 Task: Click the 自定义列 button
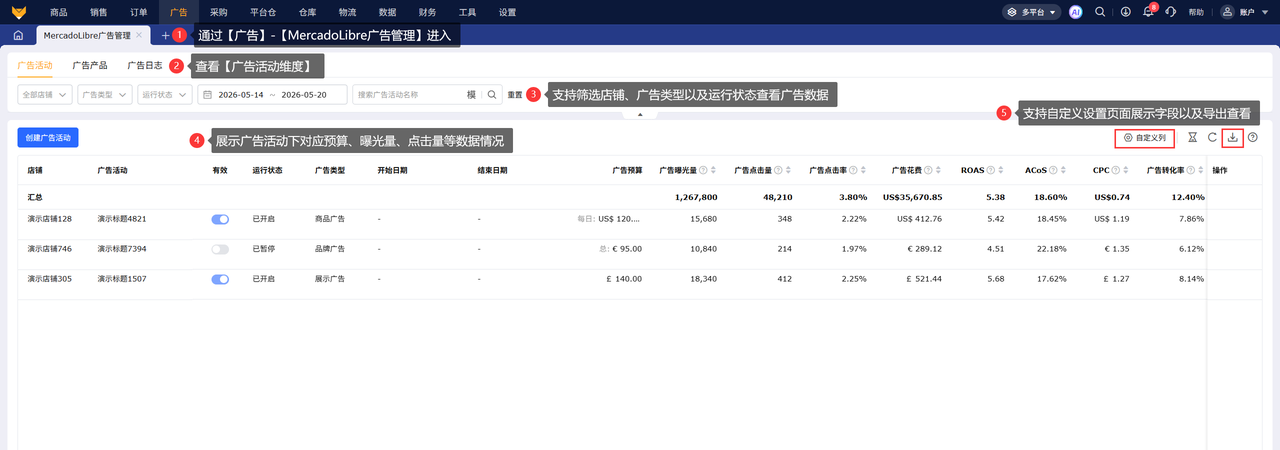click(x=1145, y=138)
